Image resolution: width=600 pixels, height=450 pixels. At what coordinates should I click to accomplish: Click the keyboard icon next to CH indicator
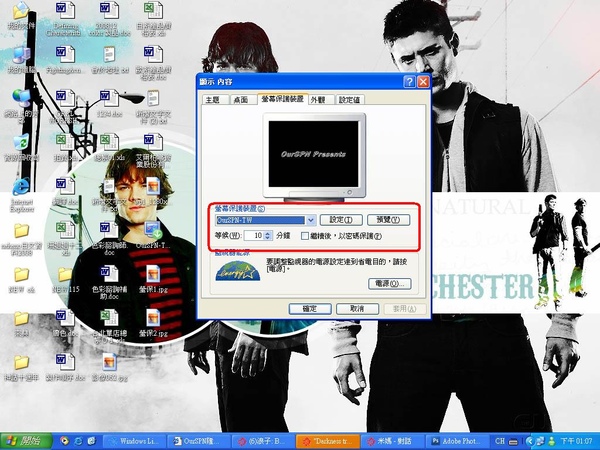[514, 442]
